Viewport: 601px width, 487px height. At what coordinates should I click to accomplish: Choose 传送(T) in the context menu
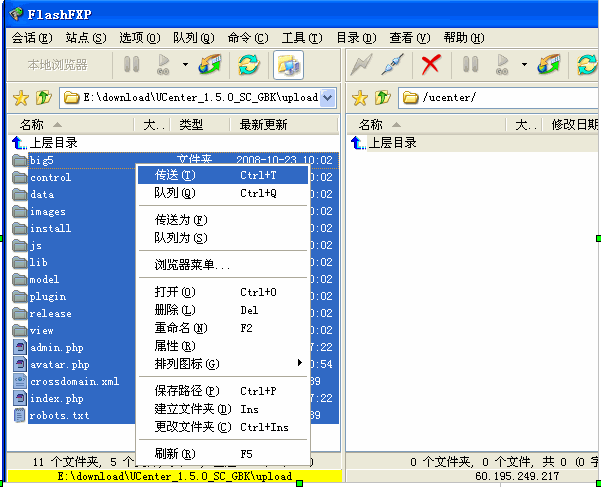223,175
